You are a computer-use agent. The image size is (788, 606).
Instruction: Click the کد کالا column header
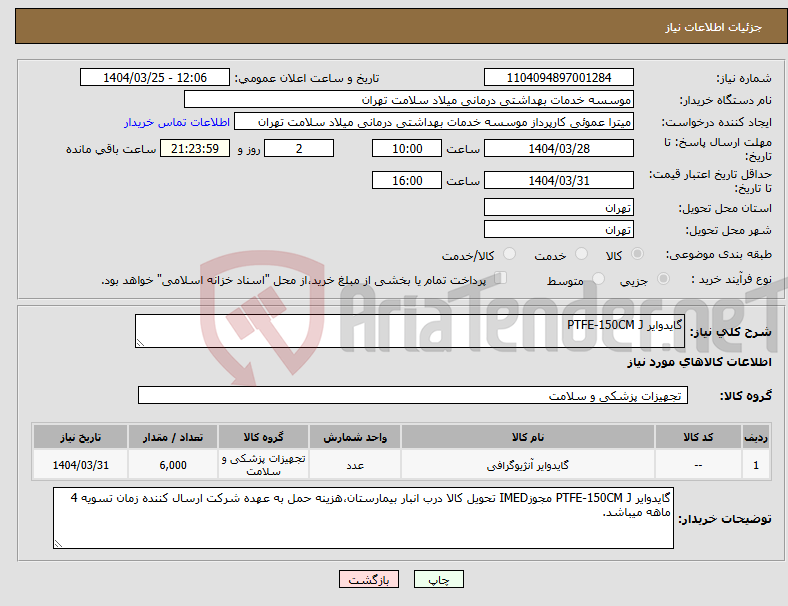click(698, 437)
